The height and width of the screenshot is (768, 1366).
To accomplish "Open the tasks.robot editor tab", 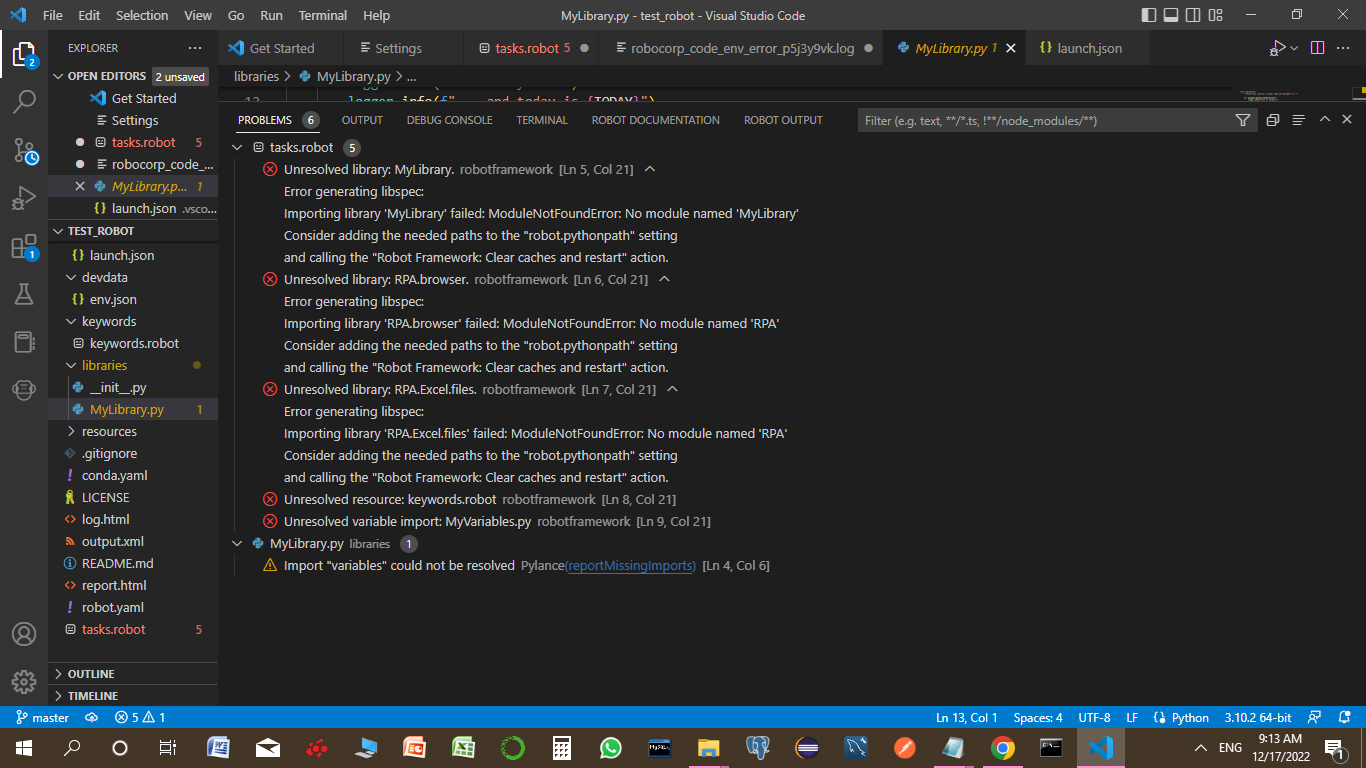I will pos(531,48).
